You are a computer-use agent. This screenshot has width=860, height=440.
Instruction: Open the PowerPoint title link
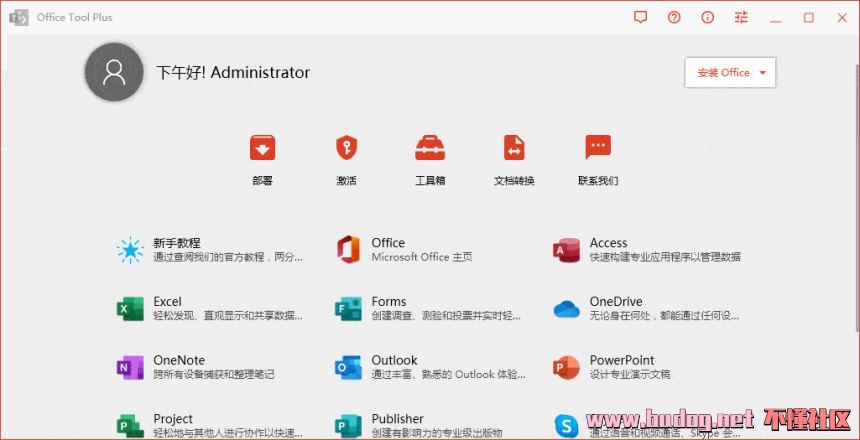pos(622,360)
